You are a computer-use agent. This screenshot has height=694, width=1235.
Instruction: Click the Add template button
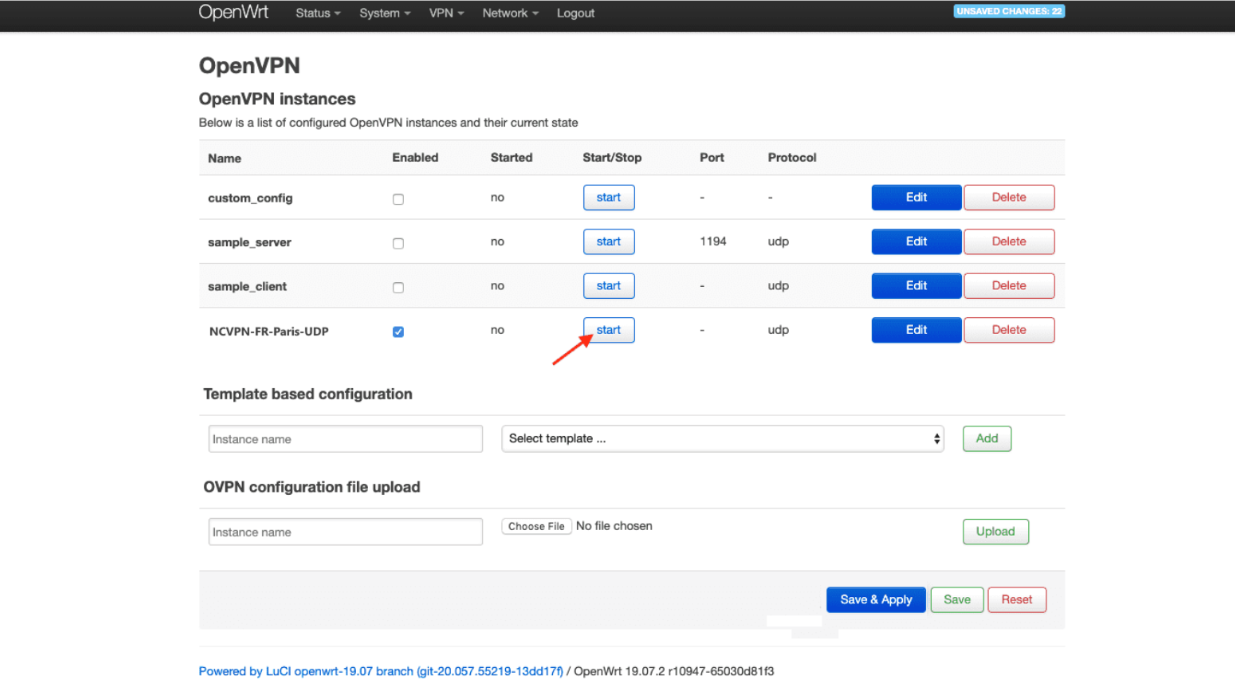987,438
